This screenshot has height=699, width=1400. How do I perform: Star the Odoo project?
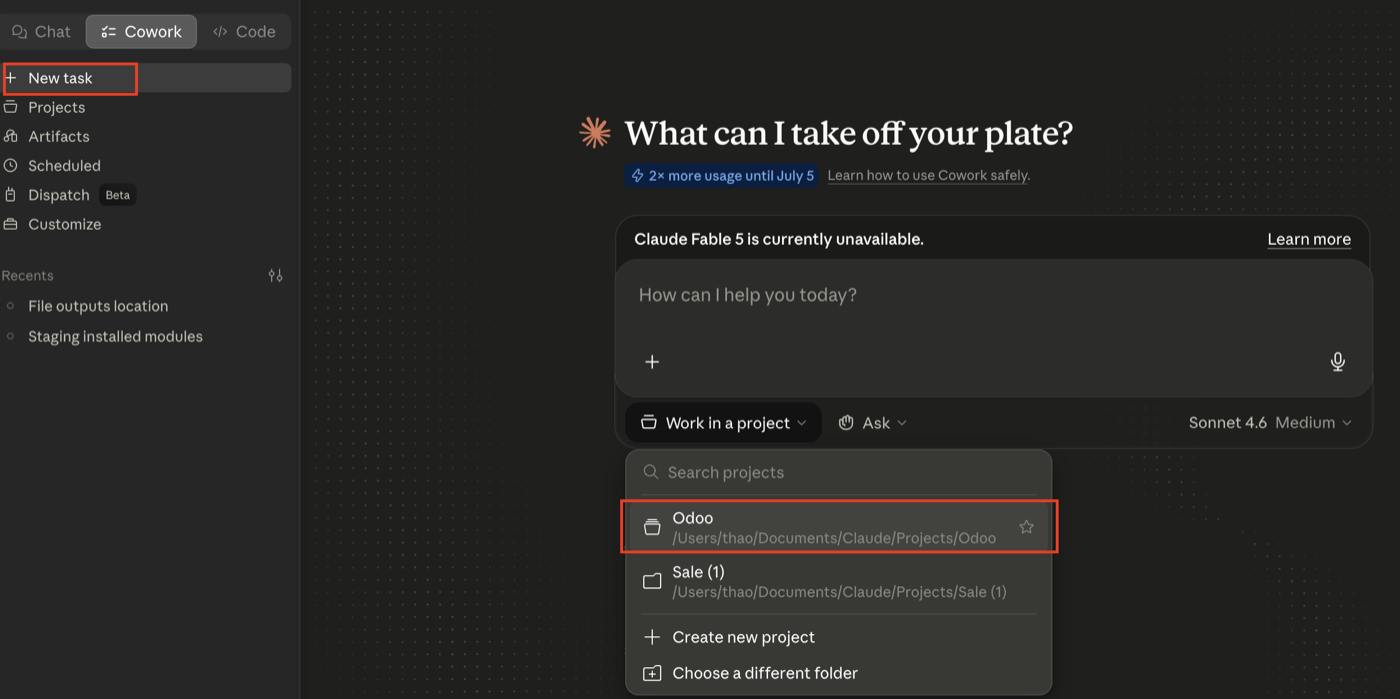pos(1026,527)
